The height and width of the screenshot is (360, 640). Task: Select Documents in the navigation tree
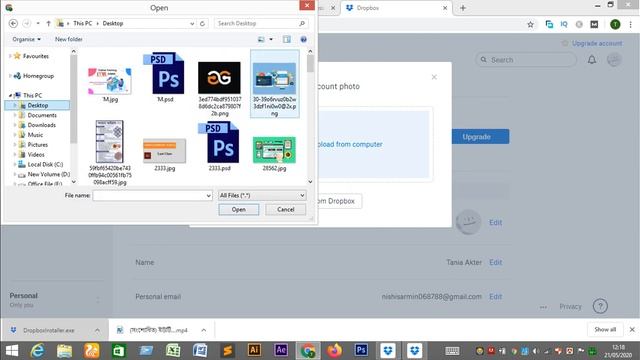42,115
